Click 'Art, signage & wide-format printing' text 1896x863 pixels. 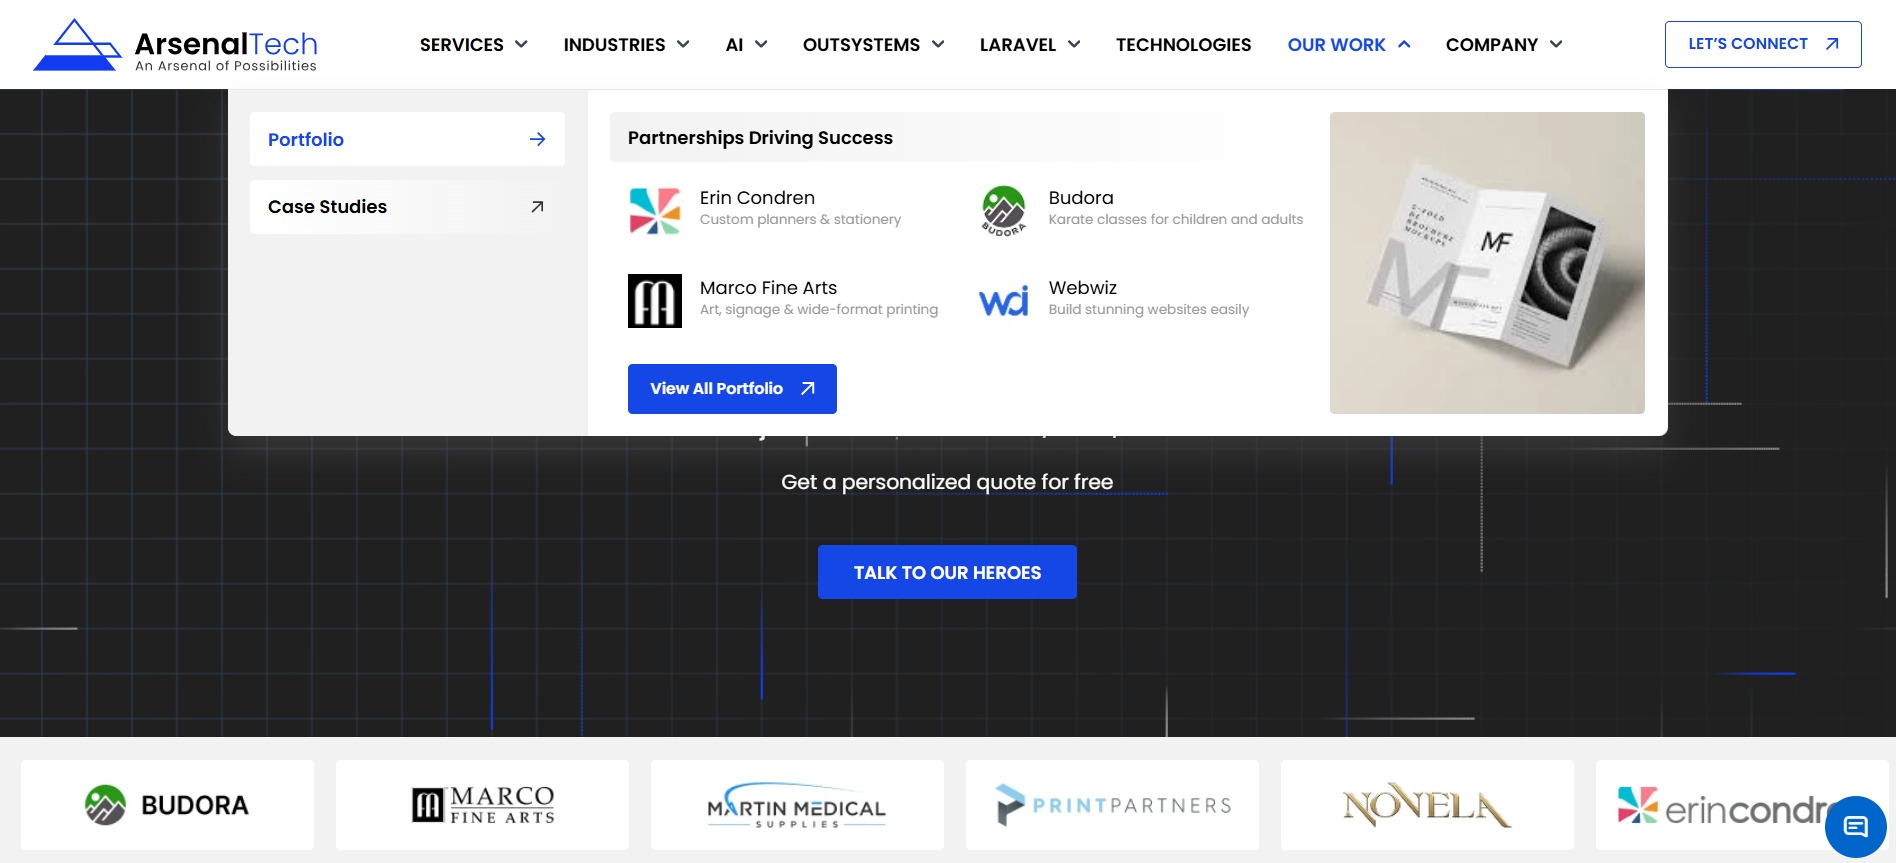pos(819,310)
